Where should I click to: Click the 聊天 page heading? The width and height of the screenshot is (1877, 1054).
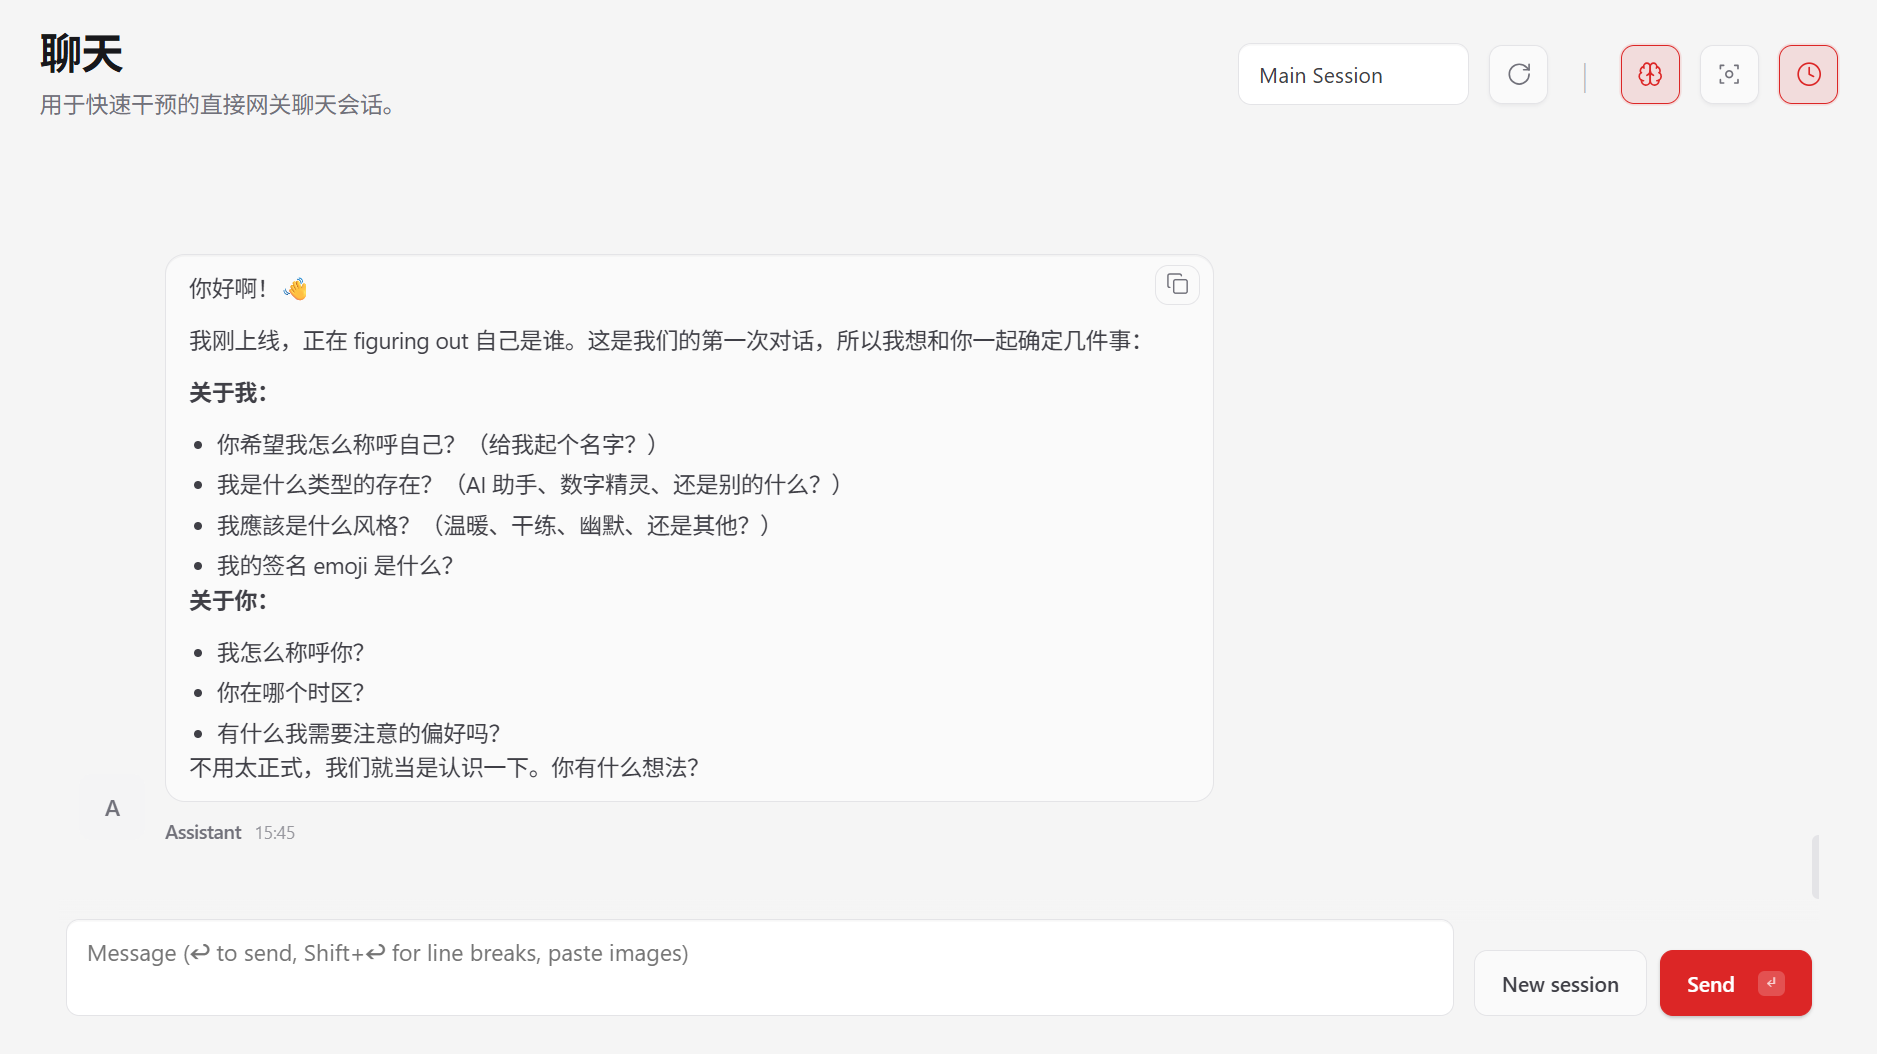click(x=81, y=54)
